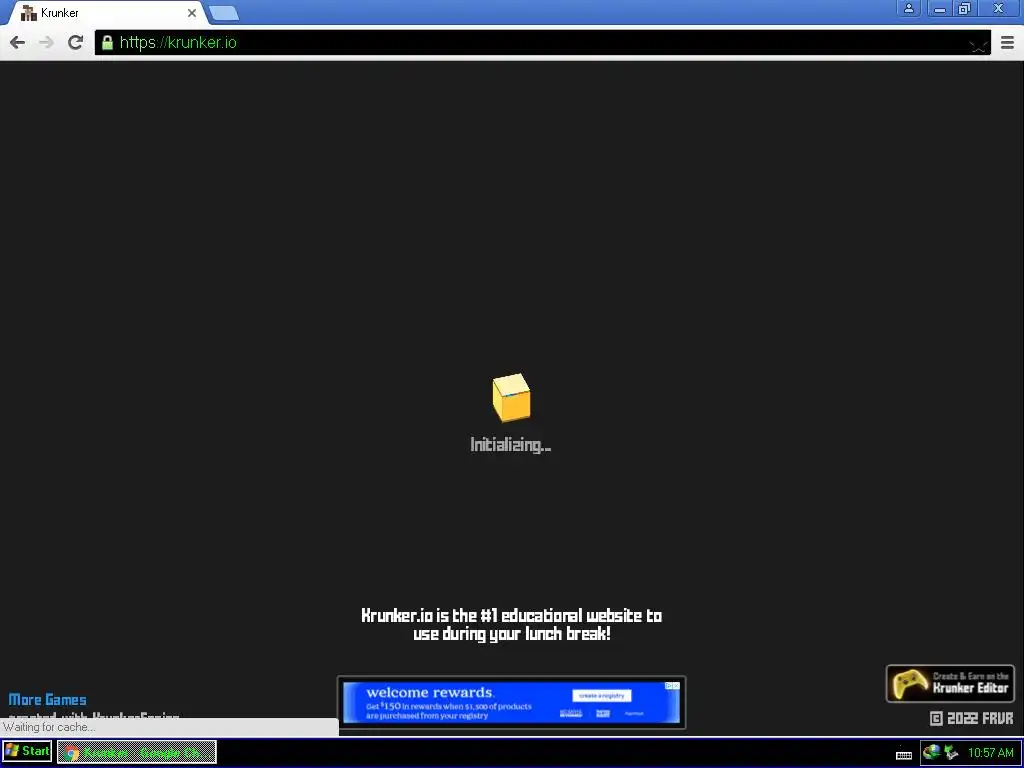Click the keyboard icon in the taskbar
1024x768 pixels.
coord(904,755)
